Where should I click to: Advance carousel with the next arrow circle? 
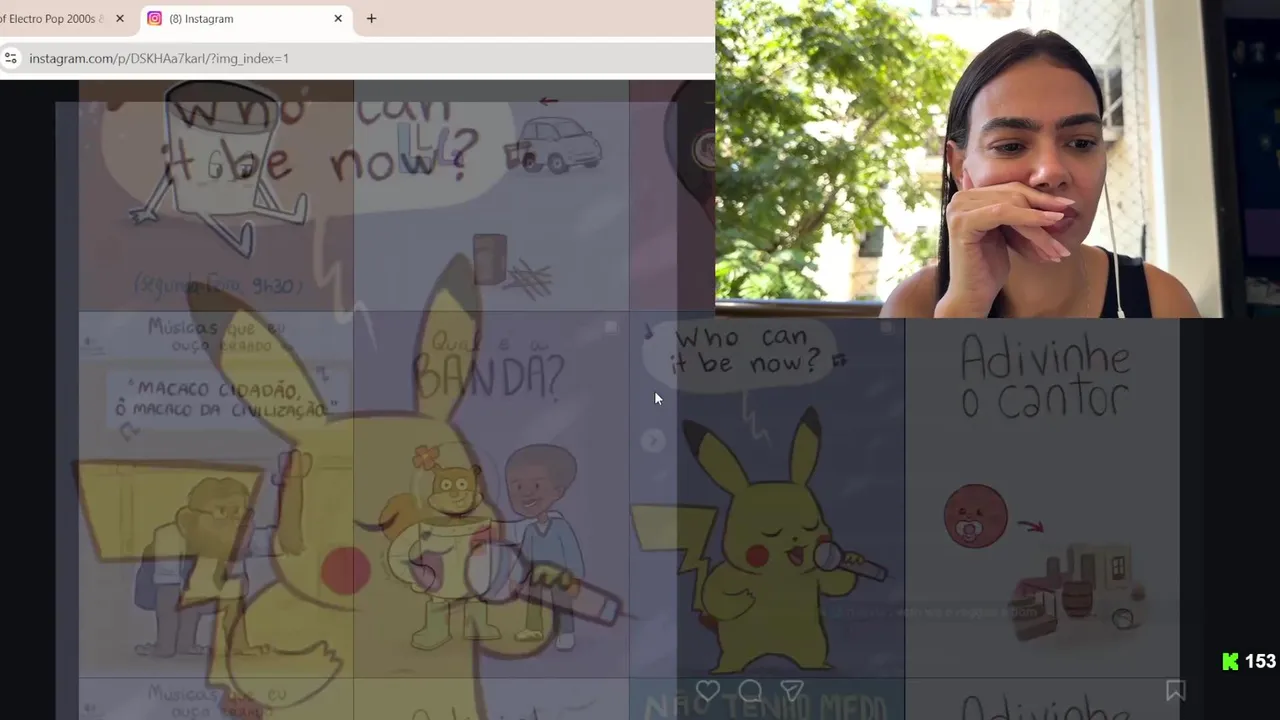(x=652, y=440)
